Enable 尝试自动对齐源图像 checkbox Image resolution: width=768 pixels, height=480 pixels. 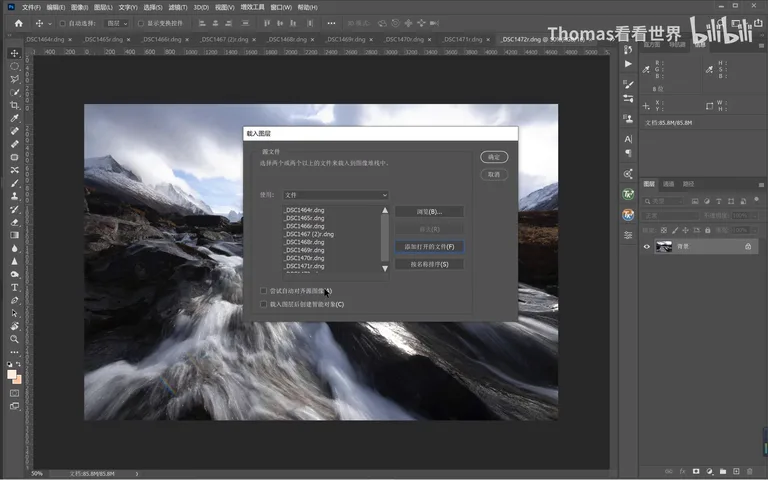(x=264, y=291)
